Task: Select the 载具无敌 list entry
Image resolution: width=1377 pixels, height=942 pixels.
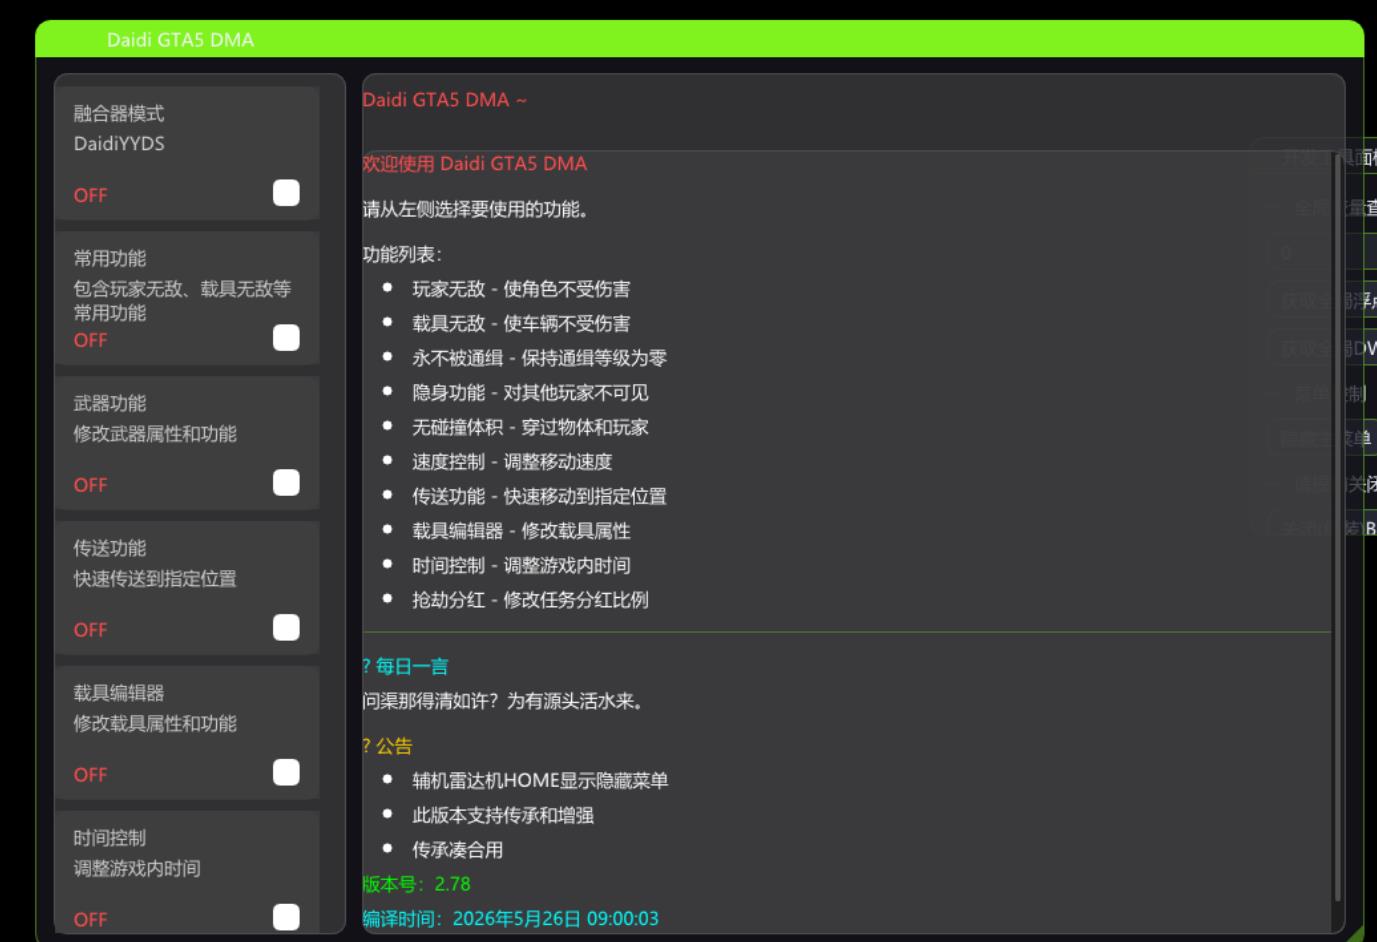Action: (521, 324)
